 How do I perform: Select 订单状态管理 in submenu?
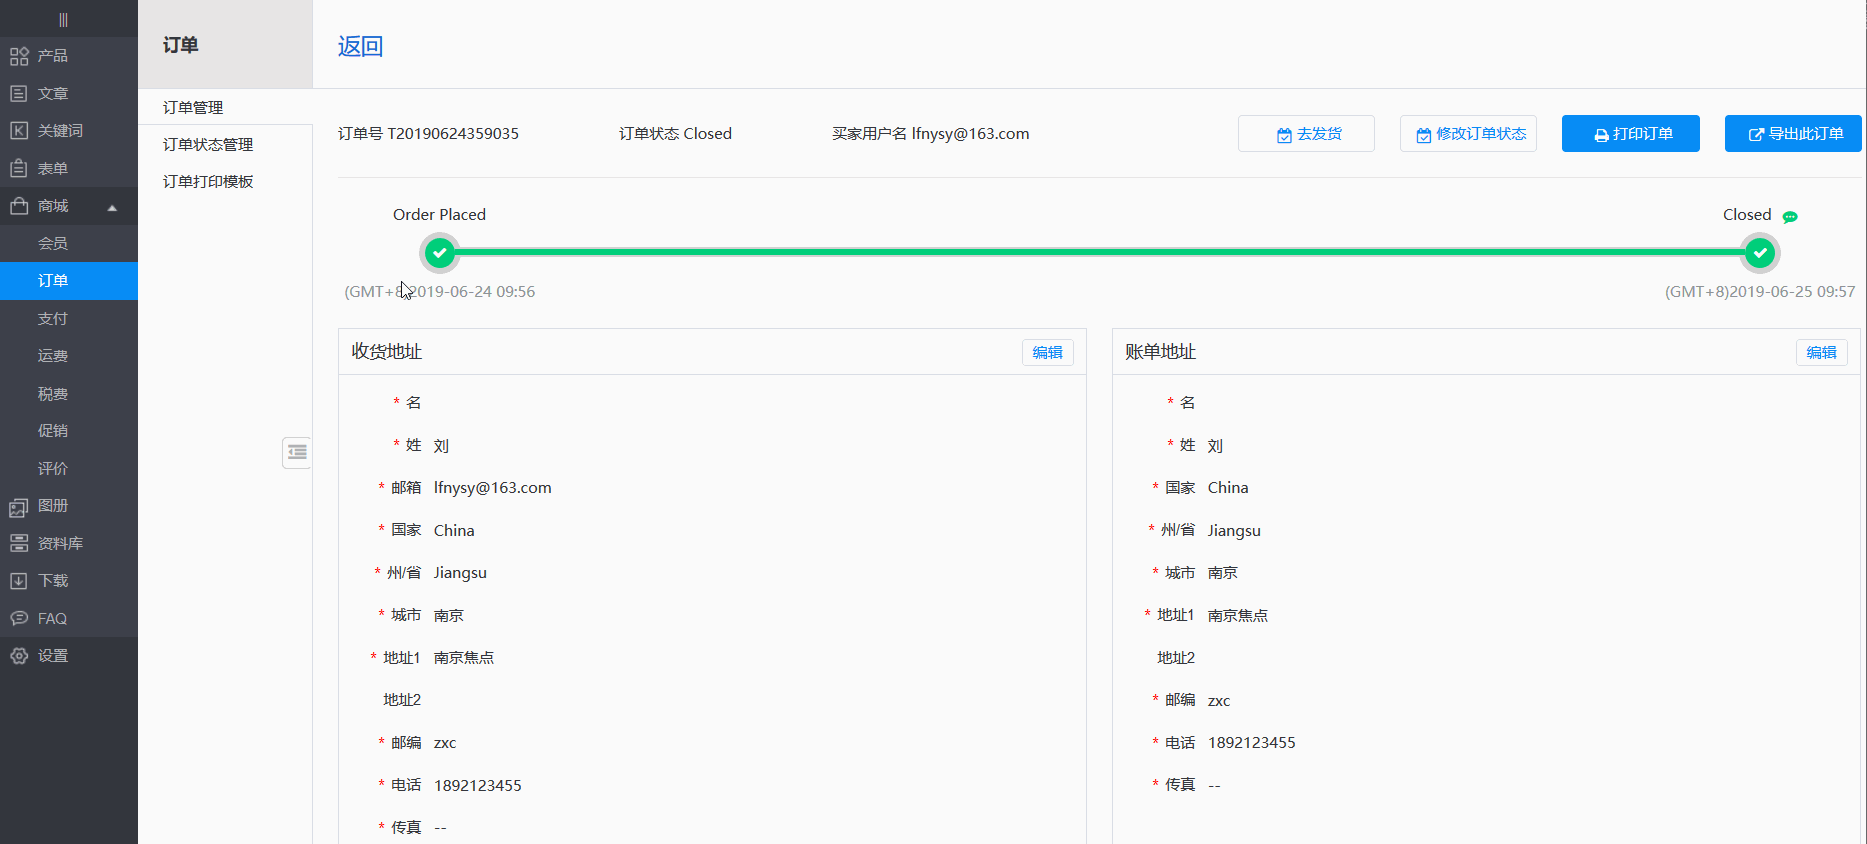point(208,145)
